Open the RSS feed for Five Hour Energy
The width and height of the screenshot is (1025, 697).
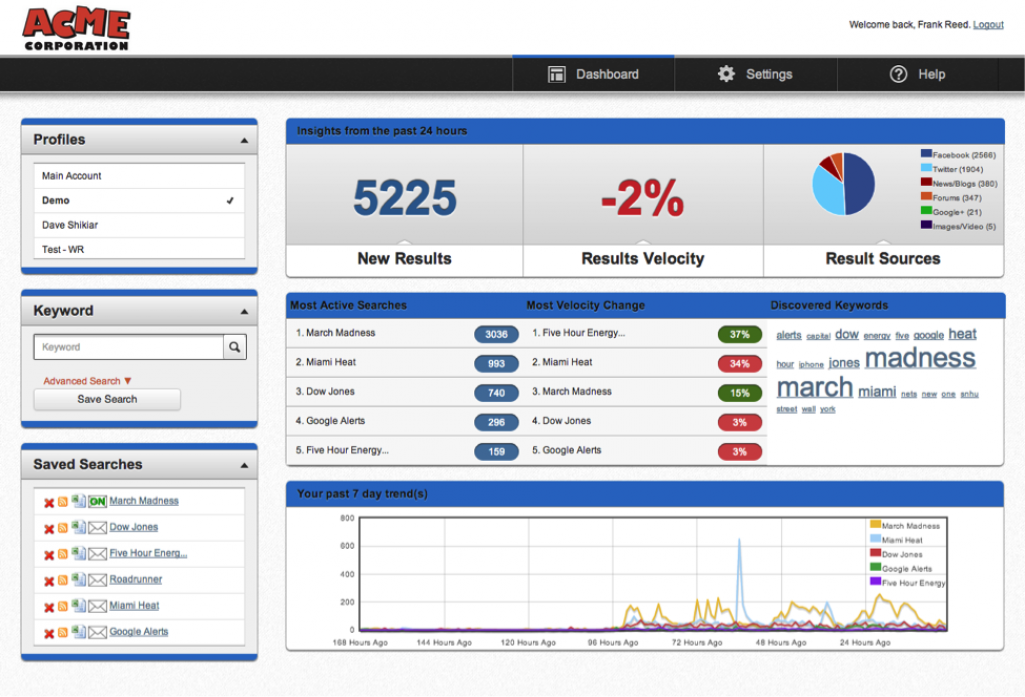click(63, 553)
